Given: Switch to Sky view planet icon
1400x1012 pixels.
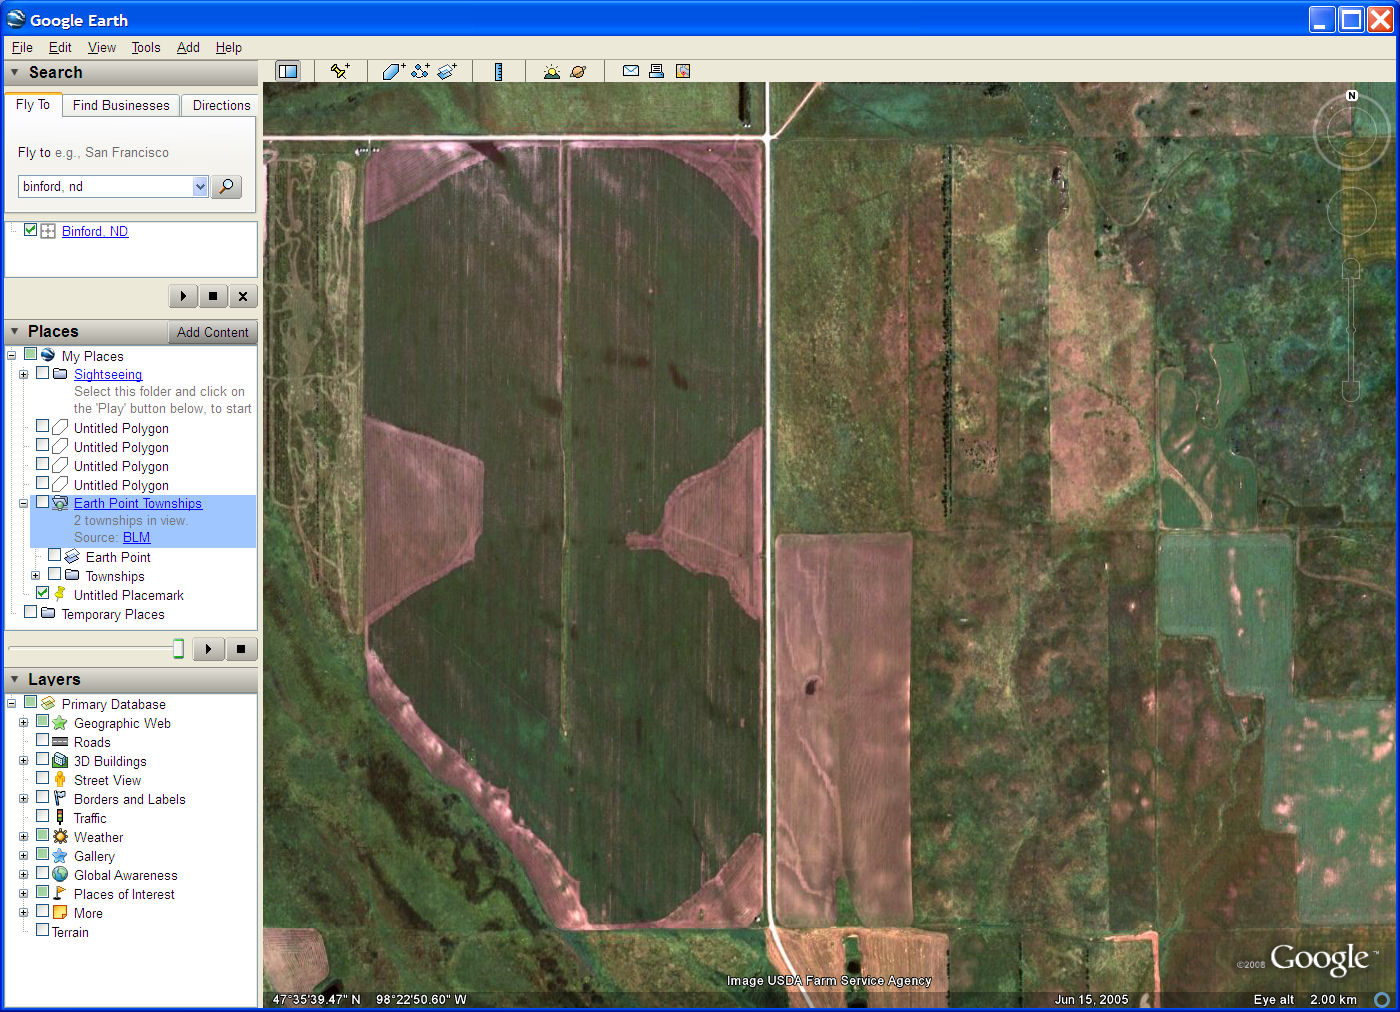Looking at the screenshot, I should [x=578, y=71].
